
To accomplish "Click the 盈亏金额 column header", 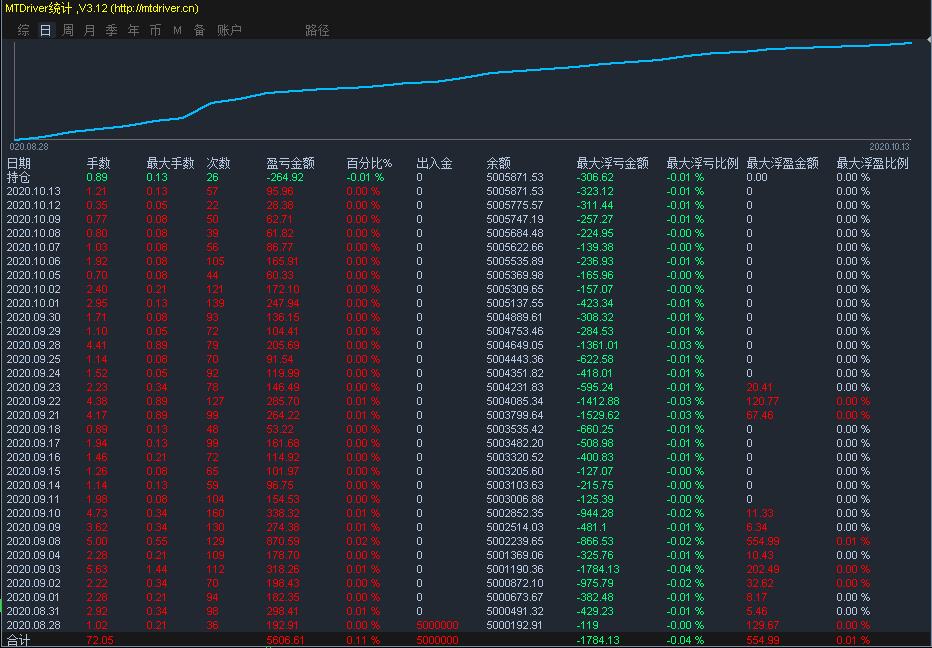I will tap(291, 163).
